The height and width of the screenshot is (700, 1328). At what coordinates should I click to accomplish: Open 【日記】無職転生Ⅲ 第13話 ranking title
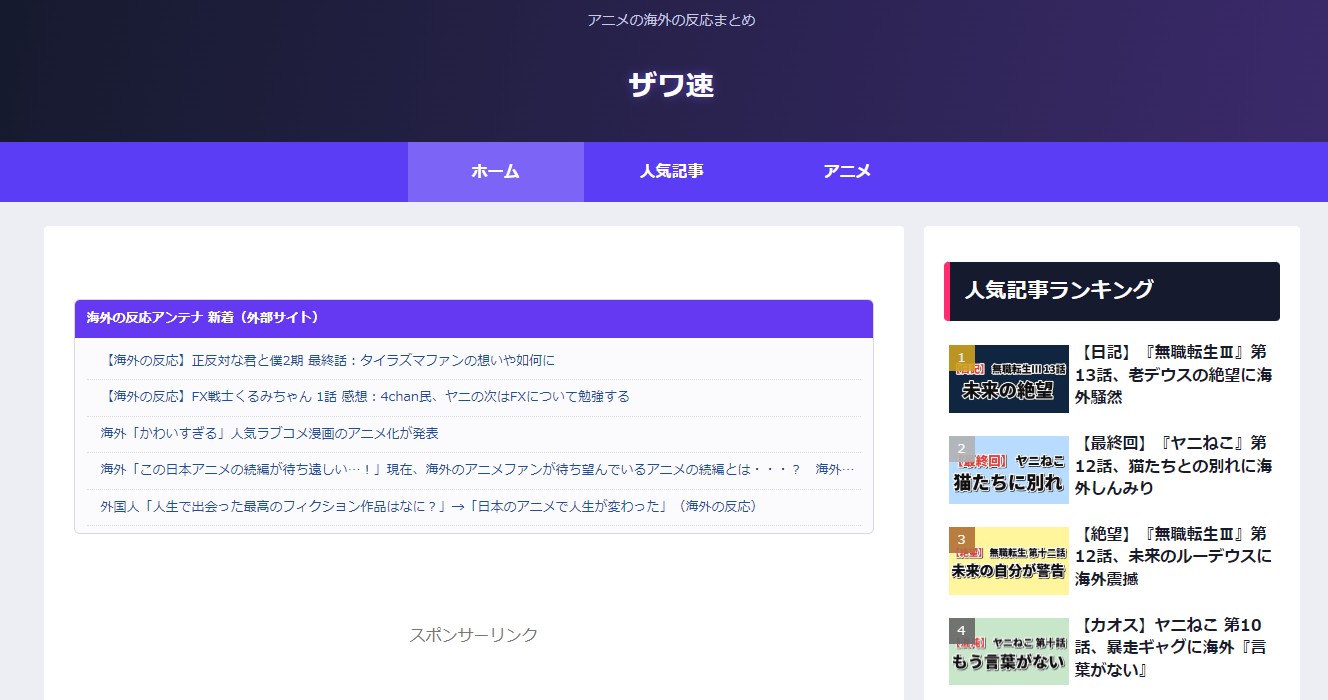tap(1175, 375)
